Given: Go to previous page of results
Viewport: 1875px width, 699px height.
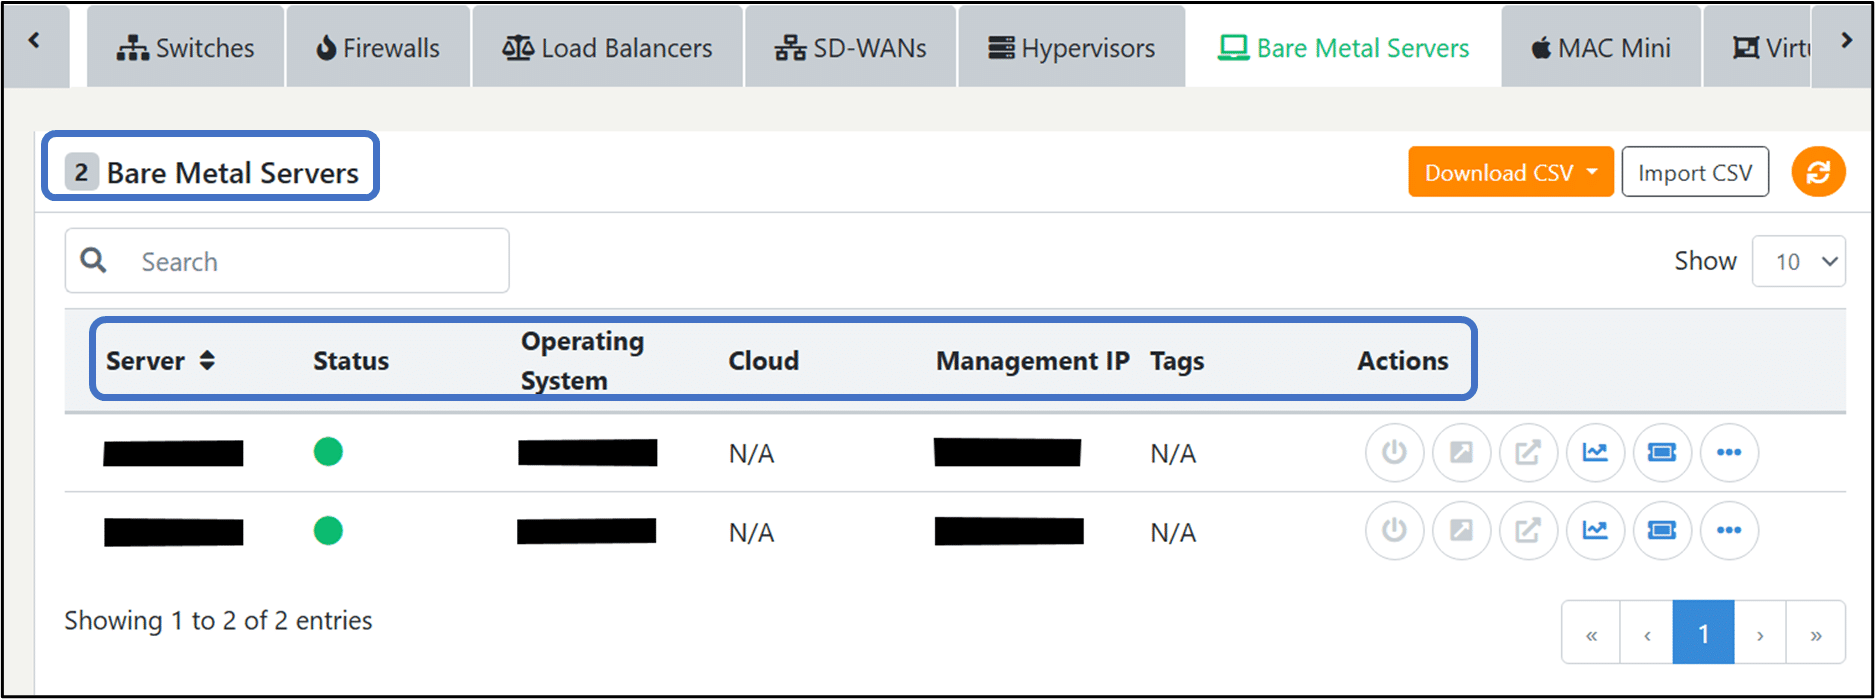Looking at the screenshot, I should tap(1647, 633).
